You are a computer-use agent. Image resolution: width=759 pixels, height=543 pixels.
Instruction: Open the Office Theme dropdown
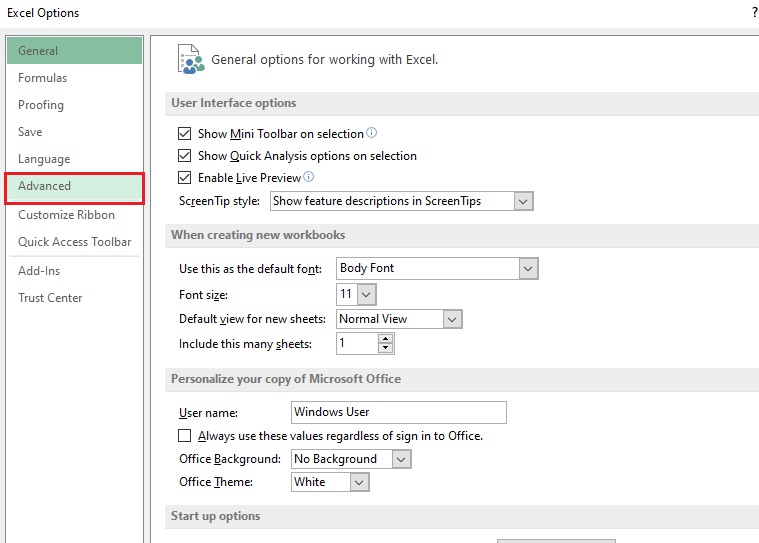[359, 482]
